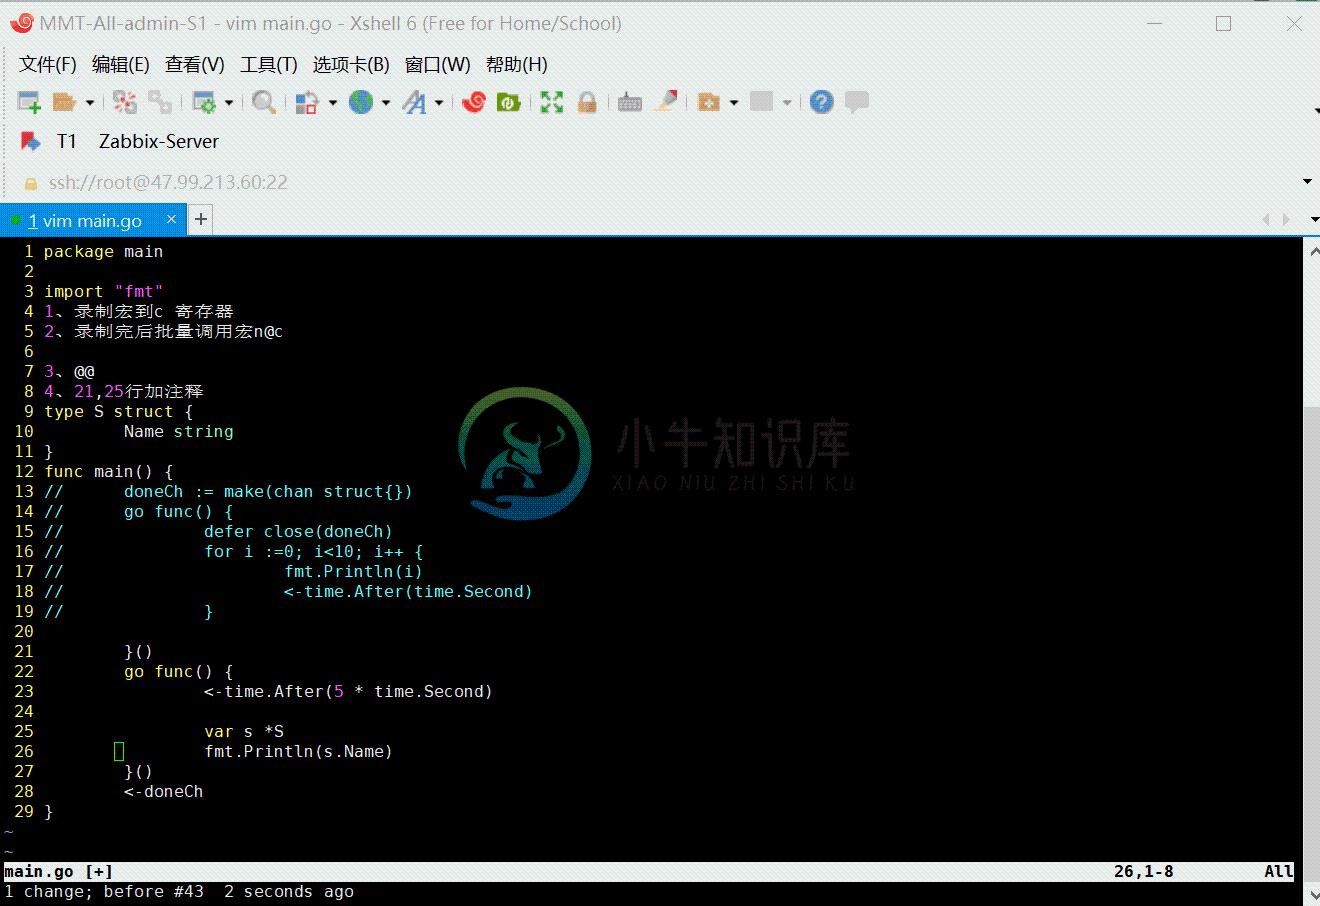Open the 编辑(E) menu
1320x906 pixels.
pos(121,65)
